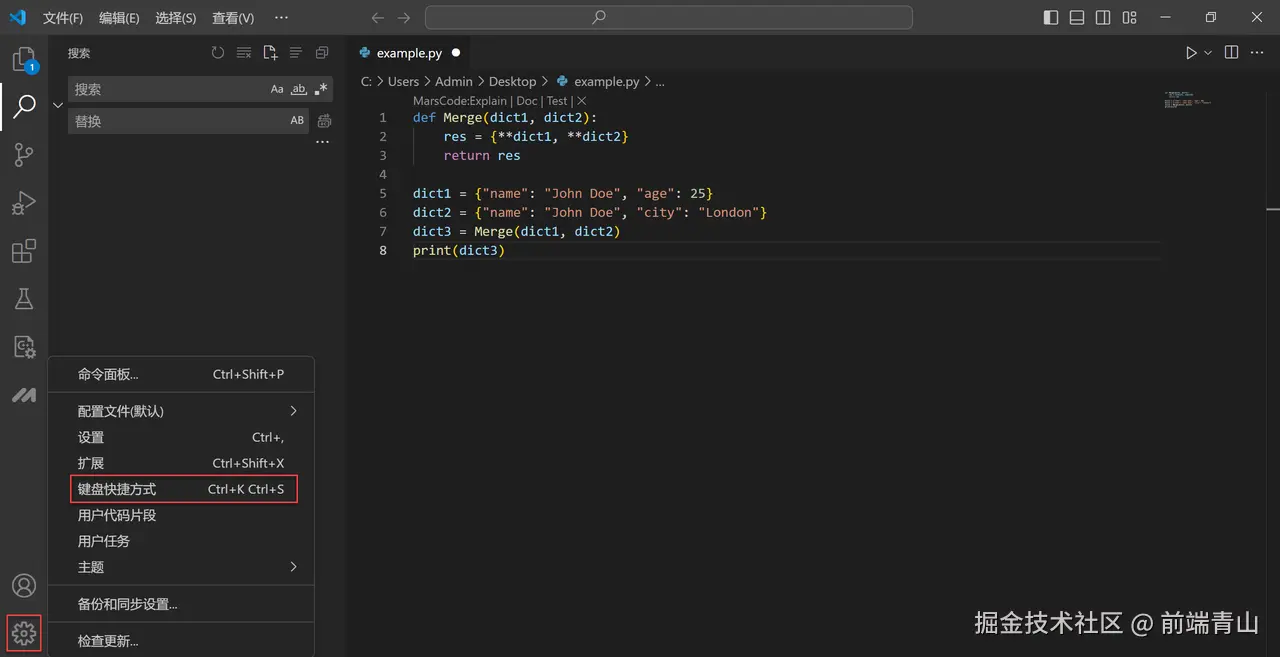This screenshot has height=657, width=1280.
Task: Toggle Match Case in search box
Action: (x=277, y=89)
